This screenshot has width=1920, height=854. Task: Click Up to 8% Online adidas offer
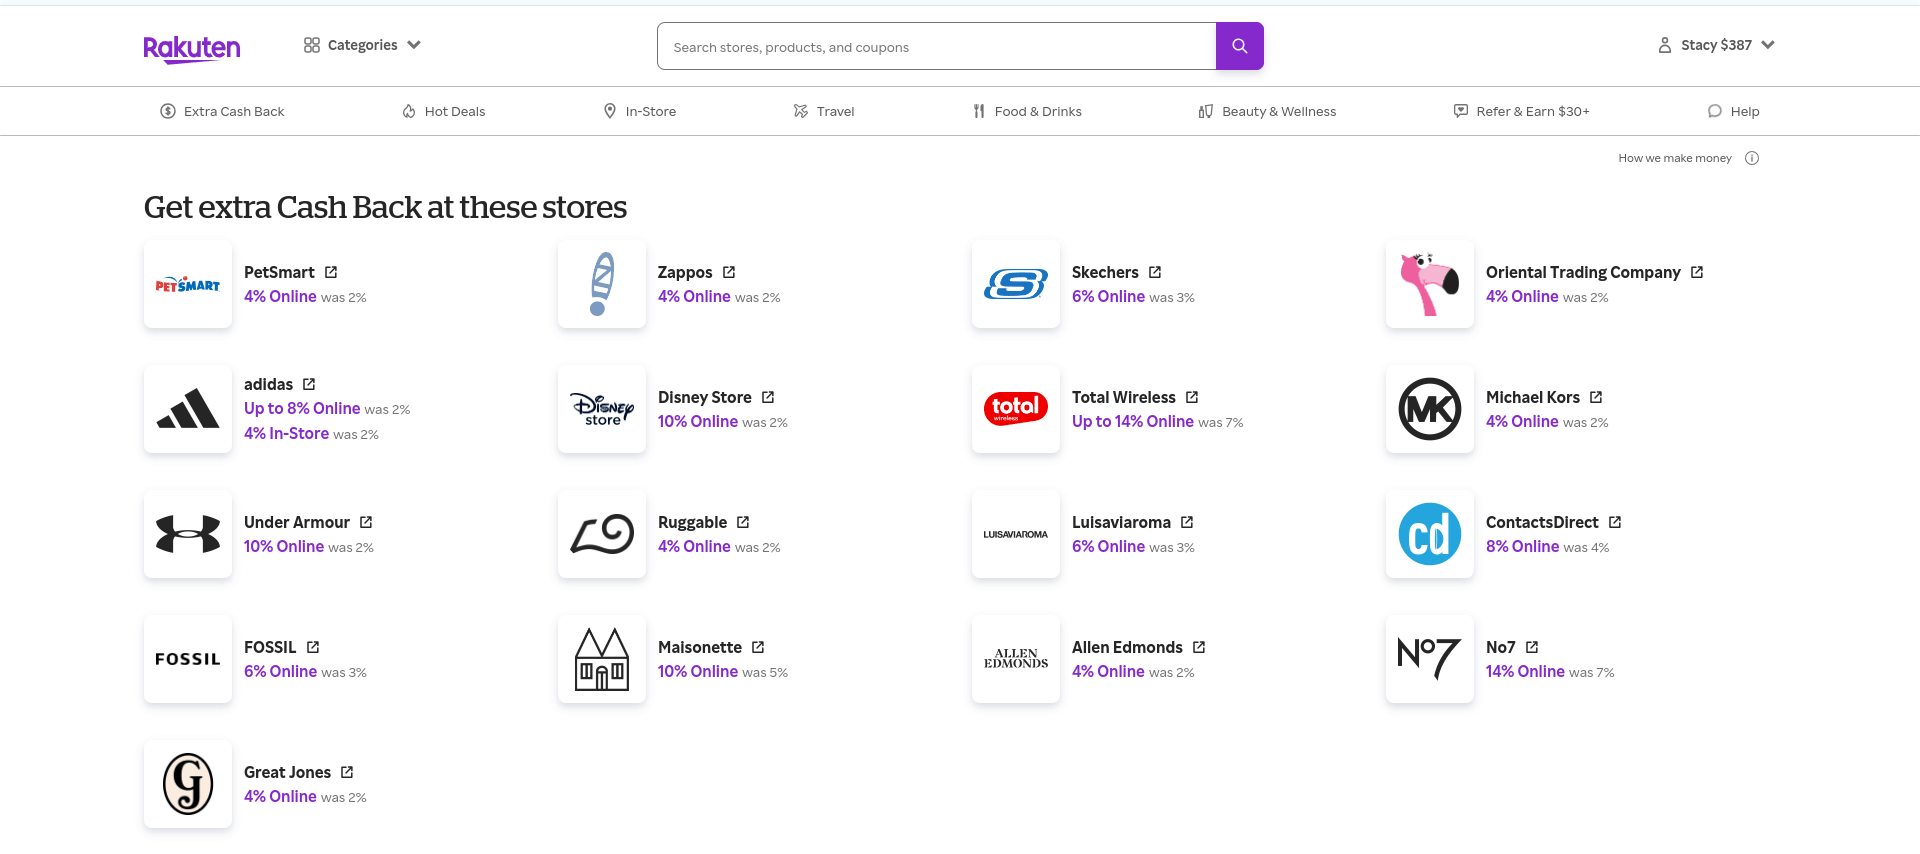point(302,409)
